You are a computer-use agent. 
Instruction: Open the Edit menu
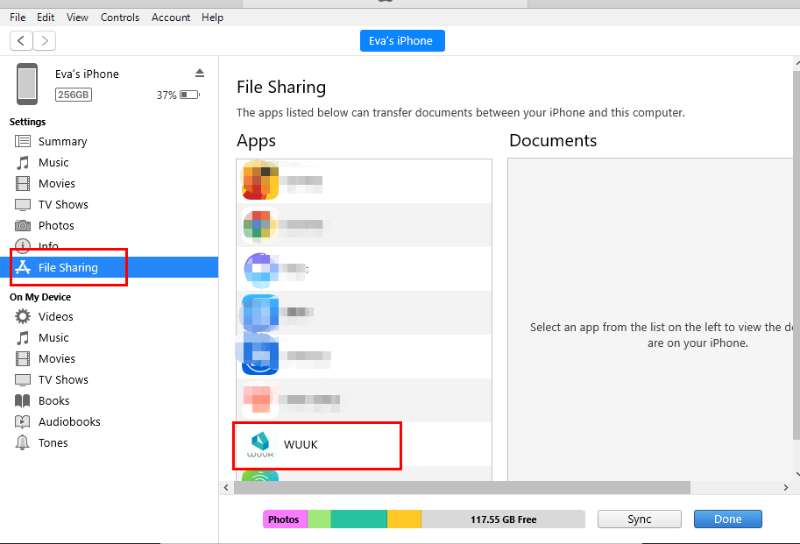pos(45,17)
